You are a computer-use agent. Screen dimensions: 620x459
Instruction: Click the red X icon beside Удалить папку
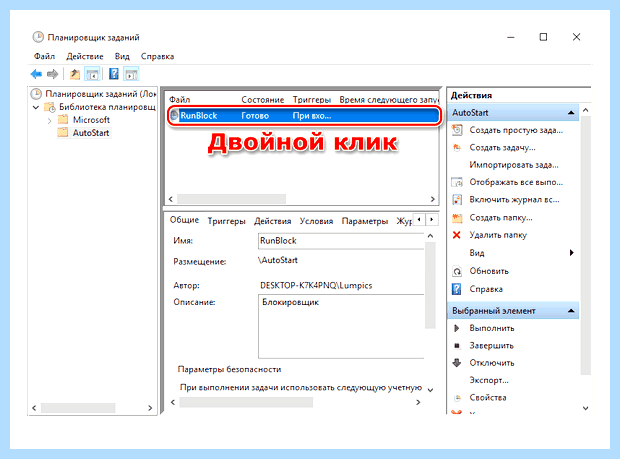click(457, 235)
